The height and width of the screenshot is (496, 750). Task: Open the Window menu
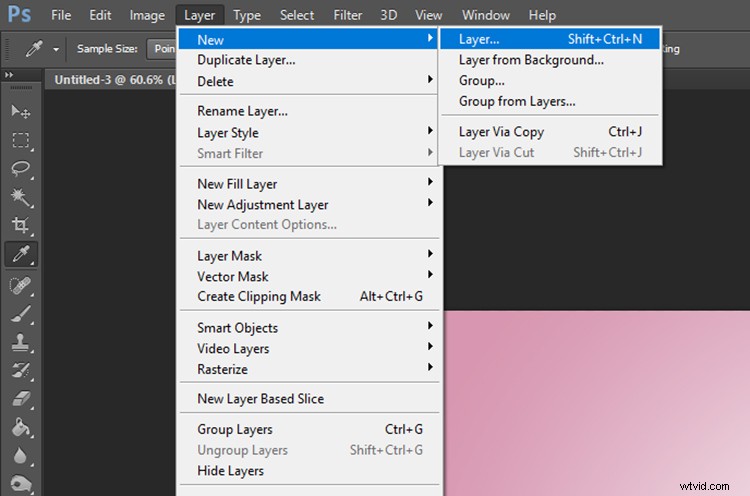coord(485,15)
